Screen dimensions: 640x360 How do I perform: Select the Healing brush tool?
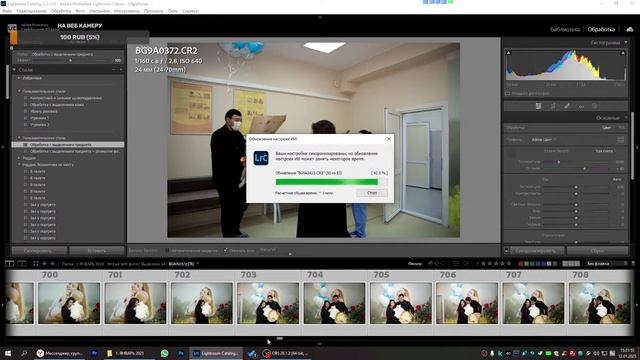point(567,106)
